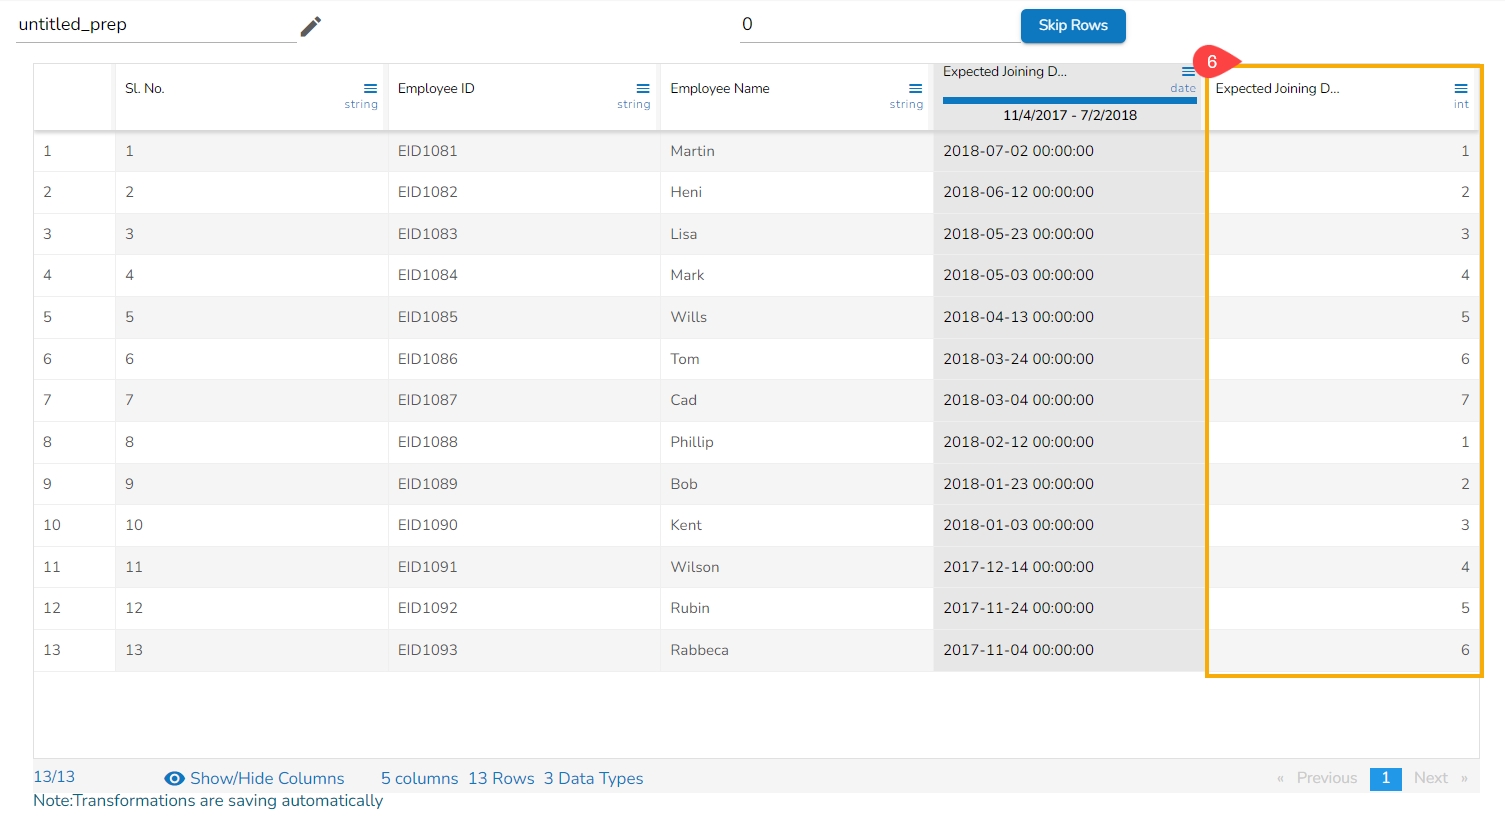Click the name Rabbeca
Image resolution: width=1505 pixels, height=828 pixels.
click(x=699, y=650)
